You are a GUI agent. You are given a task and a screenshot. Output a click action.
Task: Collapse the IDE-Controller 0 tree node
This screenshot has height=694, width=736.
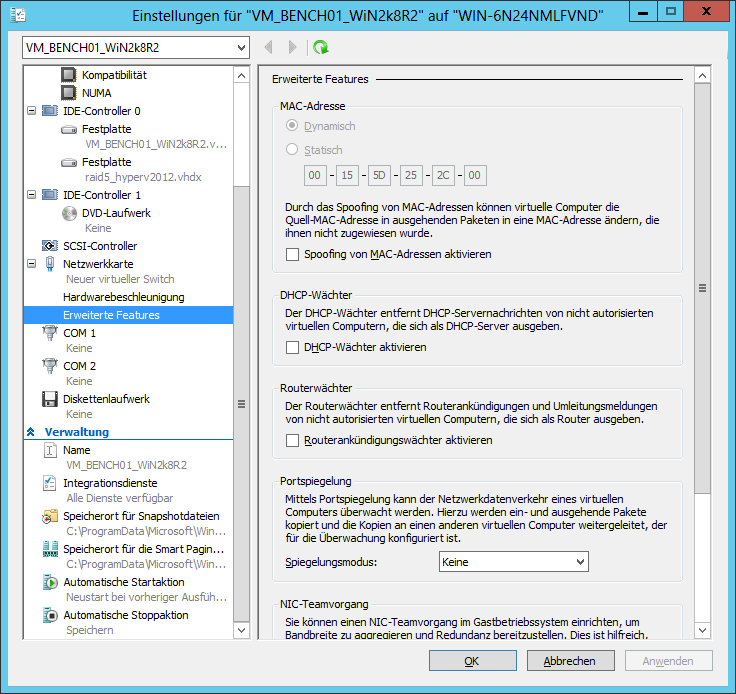point(31,111)
